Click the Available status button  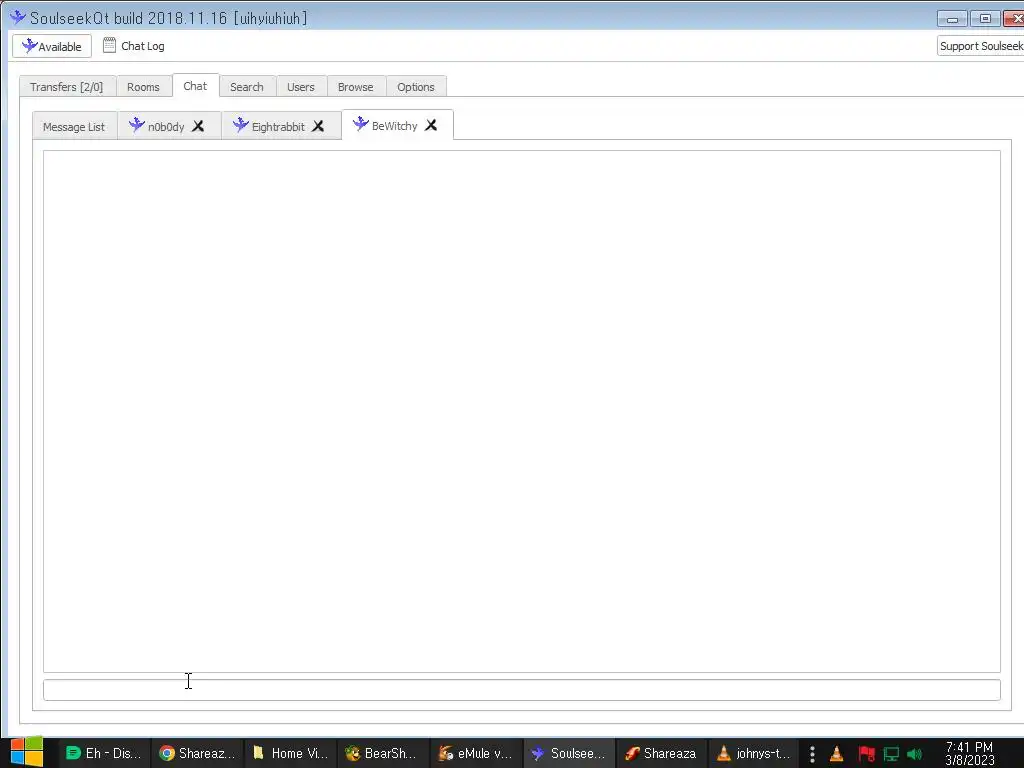pos(52,46)
